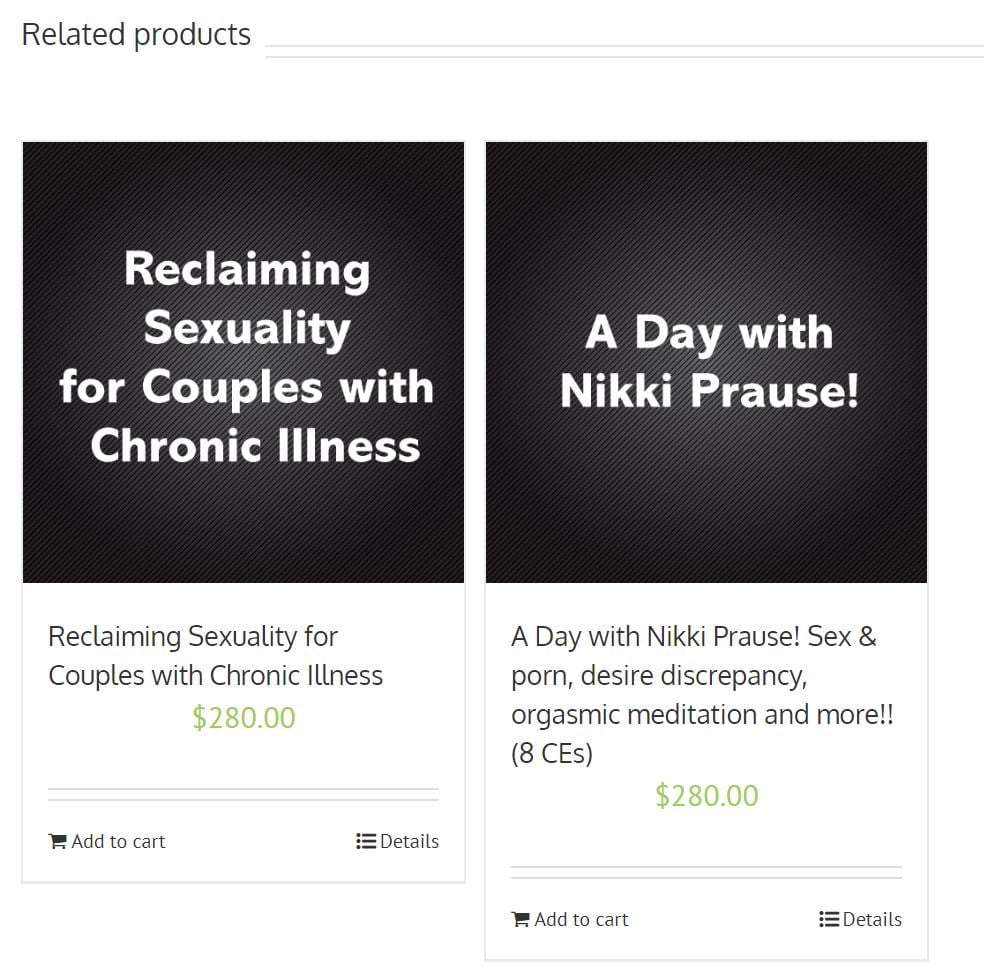Click the list icon beside Details for Reclaiming Sexuality

[x=366, y=842]
